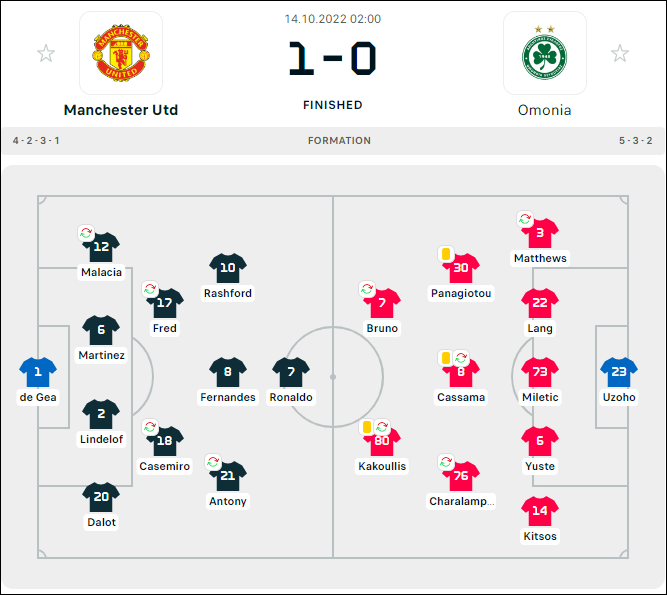
Task: Open Omonia club crest logo
Action: (544, 53)
